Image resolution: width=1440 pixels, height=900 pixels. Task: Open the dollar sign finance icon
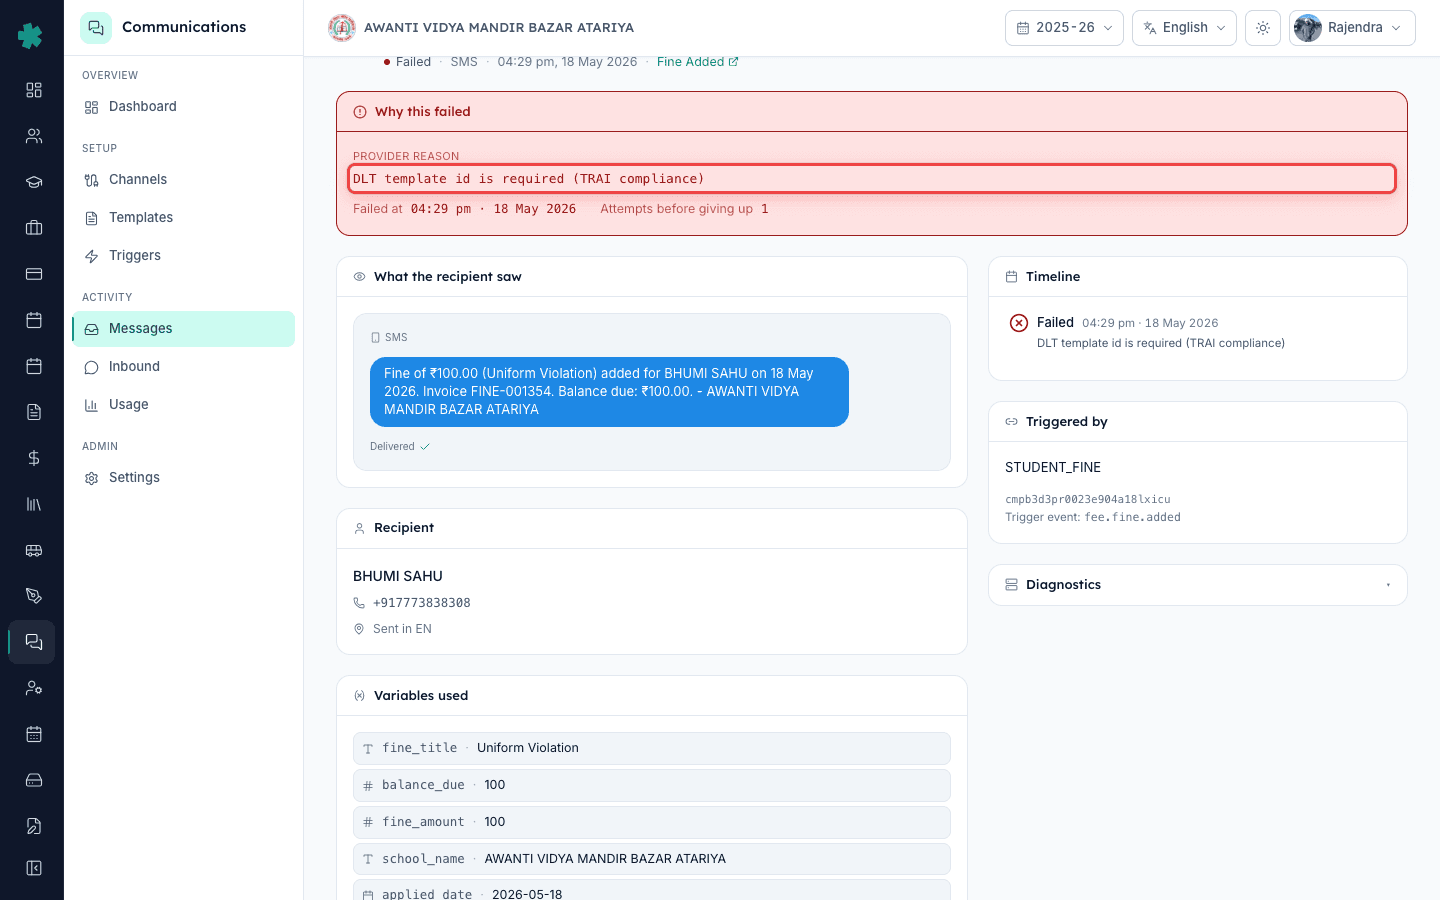[x=34, y=458]
